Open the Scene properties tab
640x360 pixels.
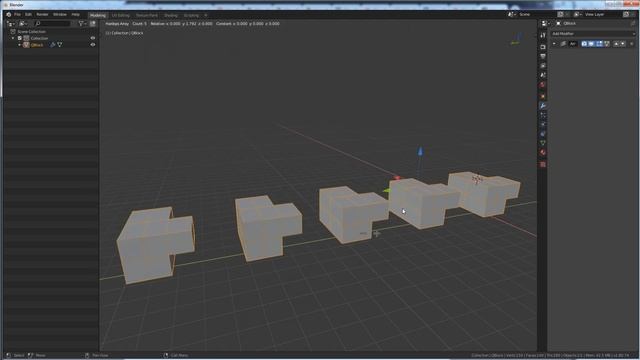(x=543, y=75)
